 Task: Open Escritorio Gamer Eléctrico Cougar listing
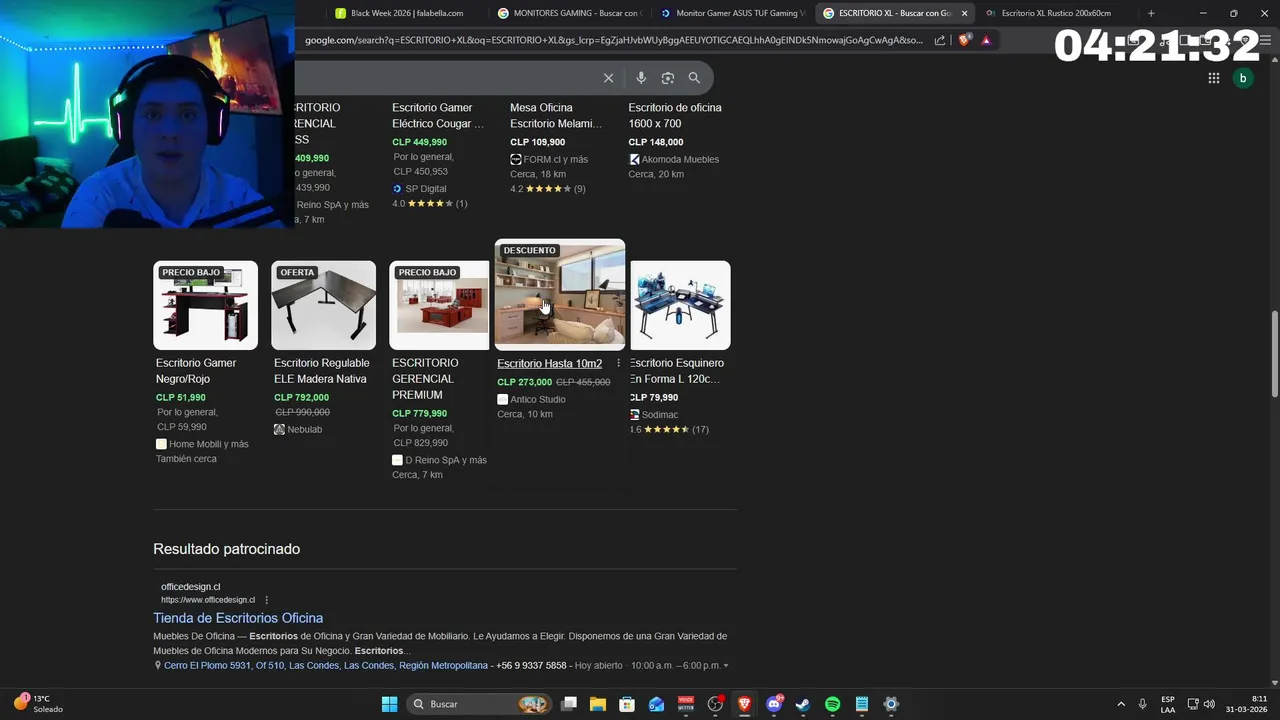[x=438, y=115]
